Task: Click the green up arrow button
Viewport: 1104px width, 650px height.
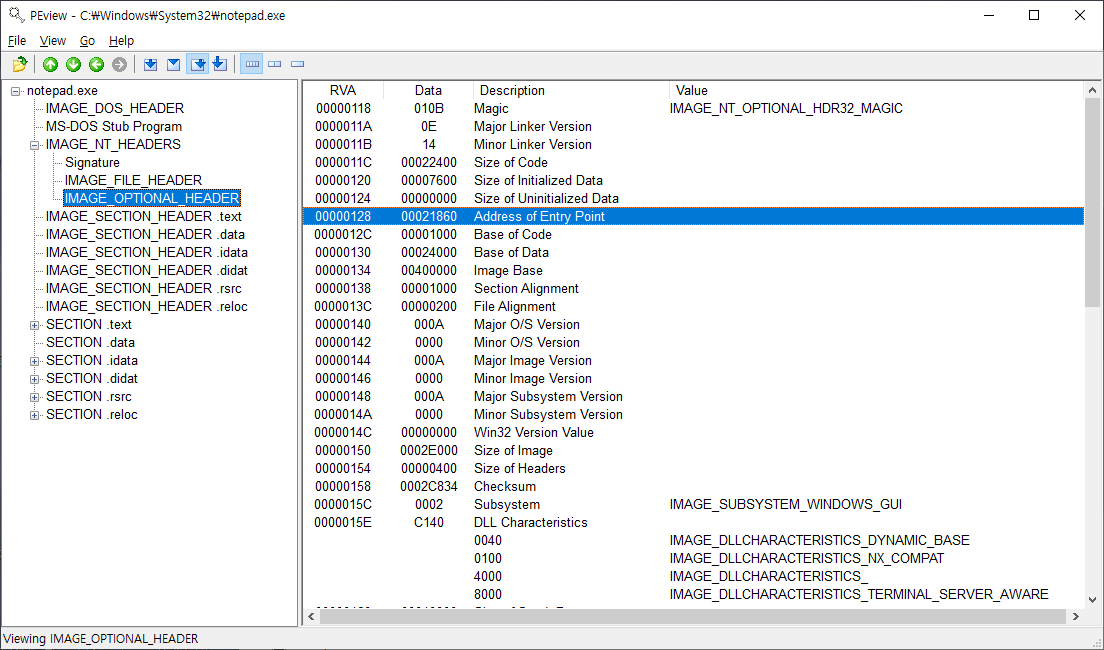Action: click(x=50, y=64)
